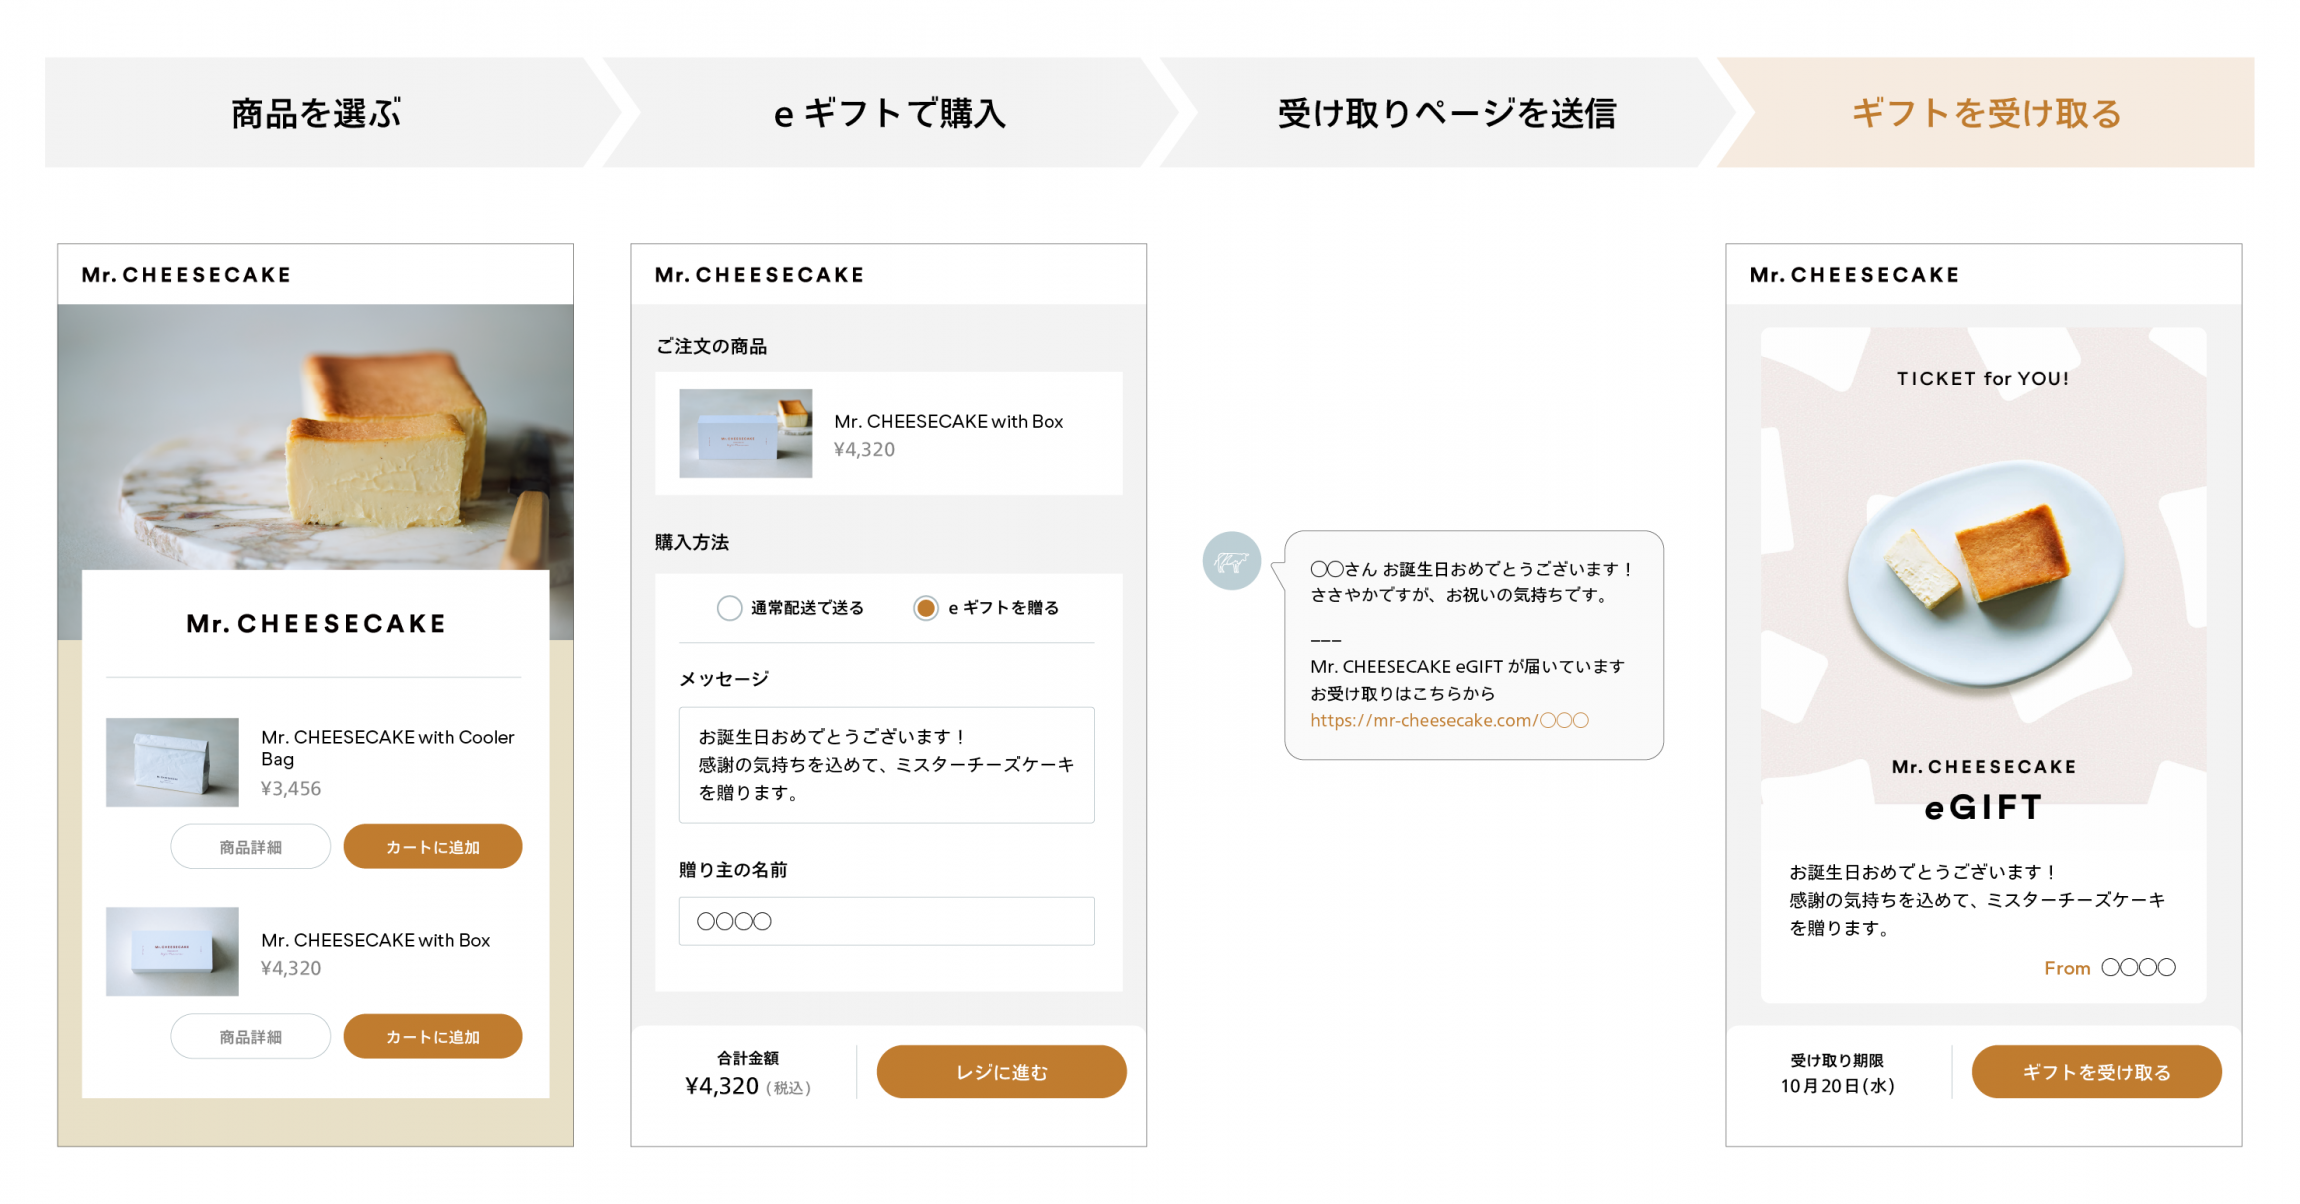Click the レジに進む checkout button

click(x=1002, y=1072)
